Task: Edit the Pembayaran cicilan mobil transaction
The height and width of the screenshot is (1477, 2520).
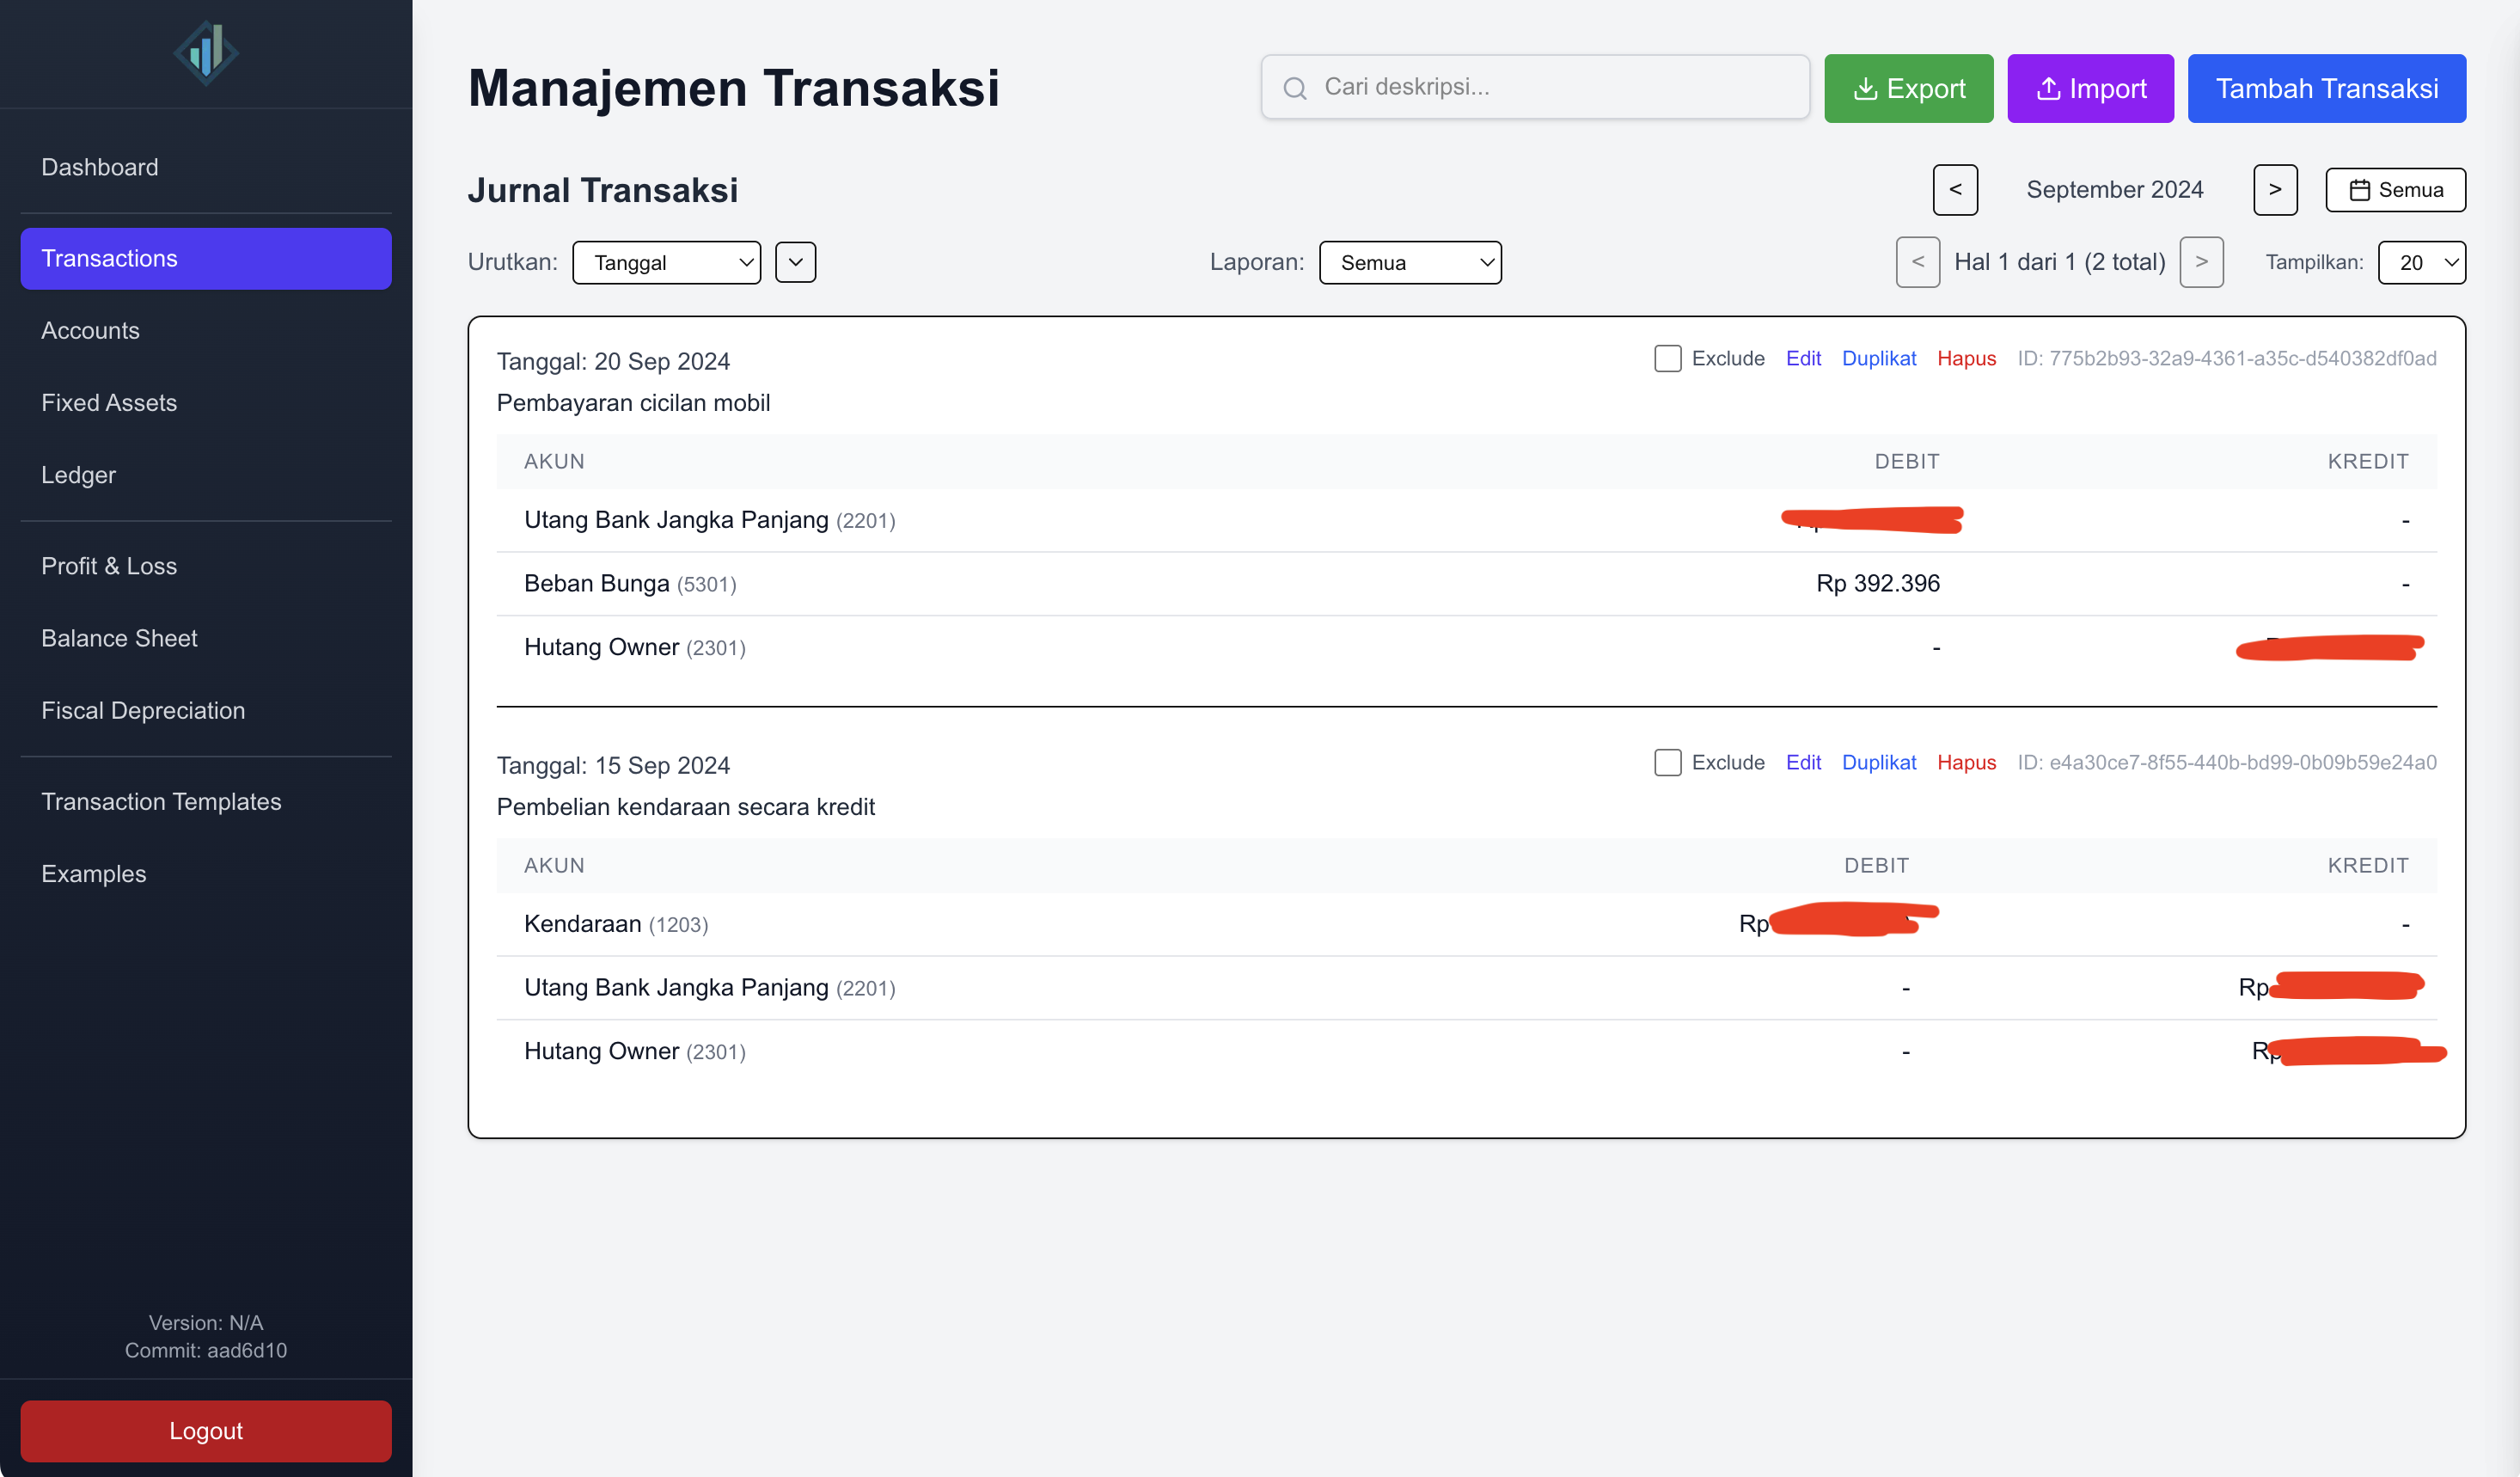Action: 1803,357
